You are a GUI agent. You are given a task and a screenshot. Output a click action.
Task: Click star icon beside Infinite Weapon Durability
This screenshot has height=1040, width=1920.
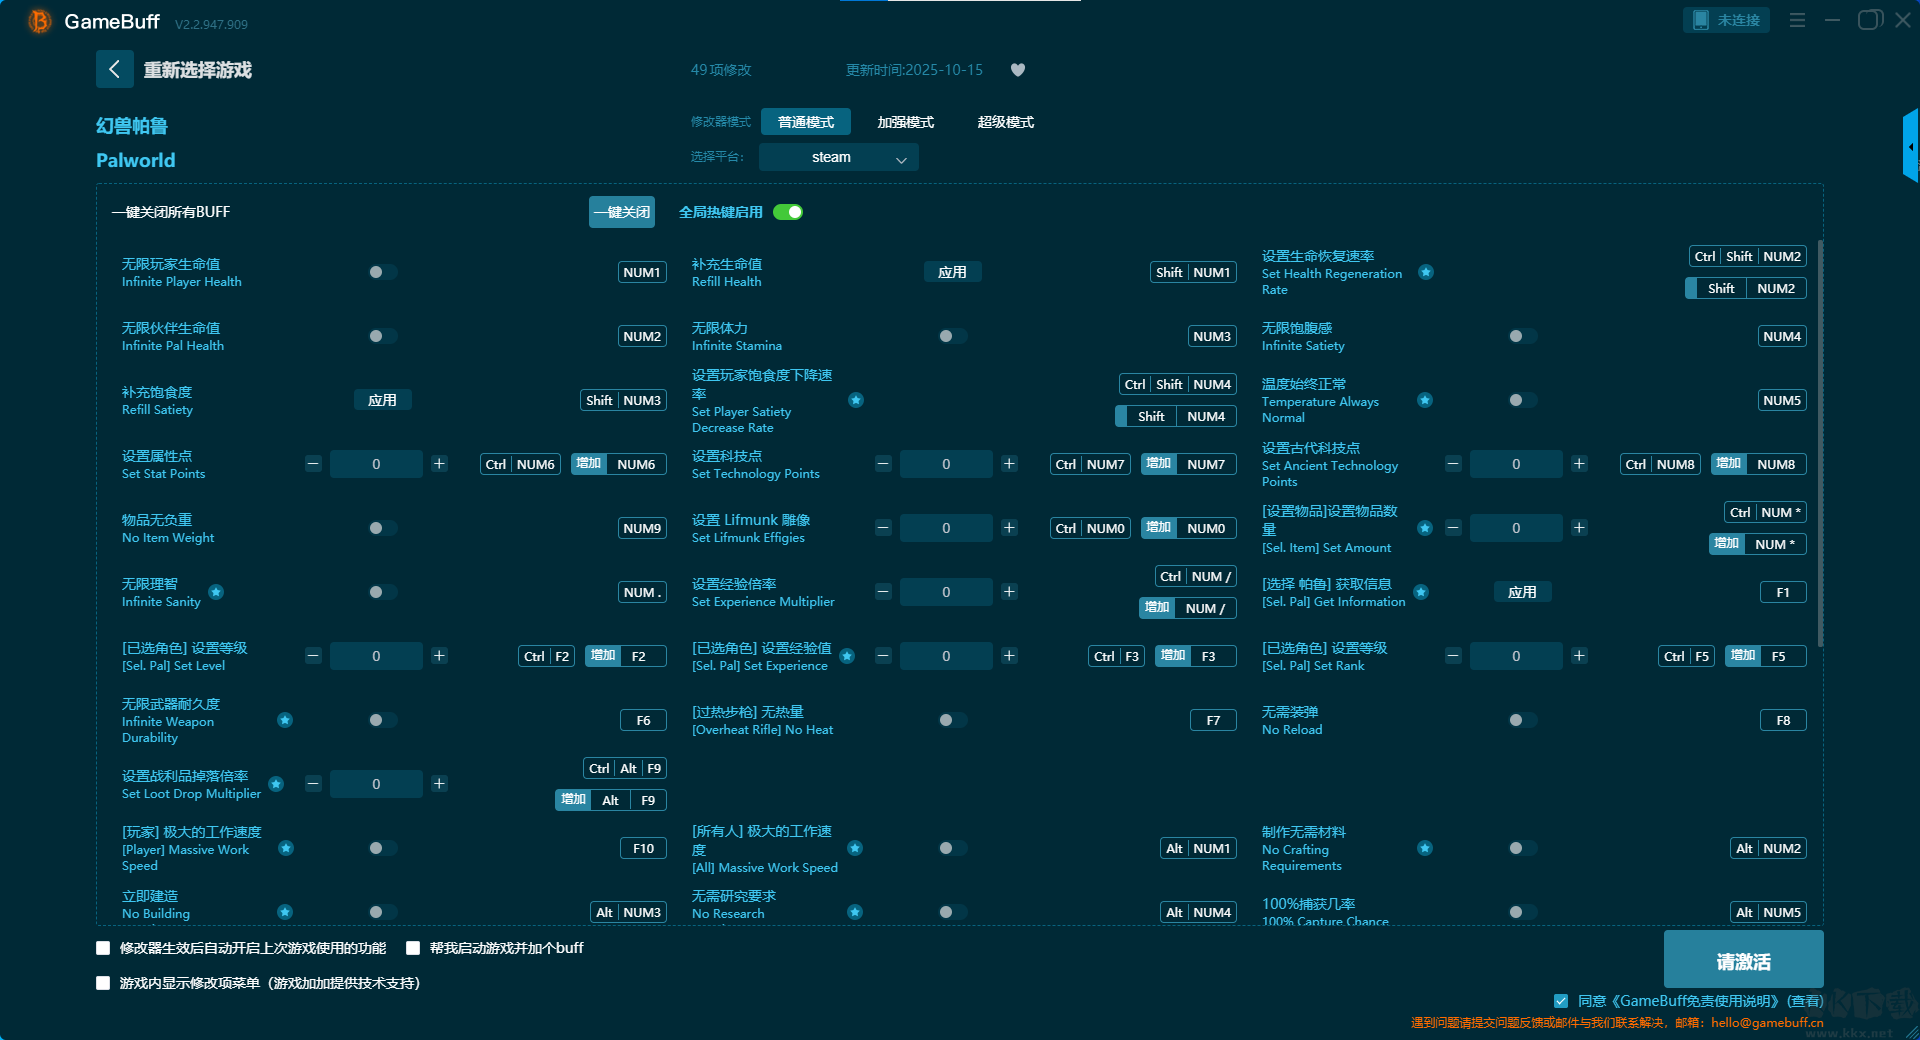click(x=285, y=720)
